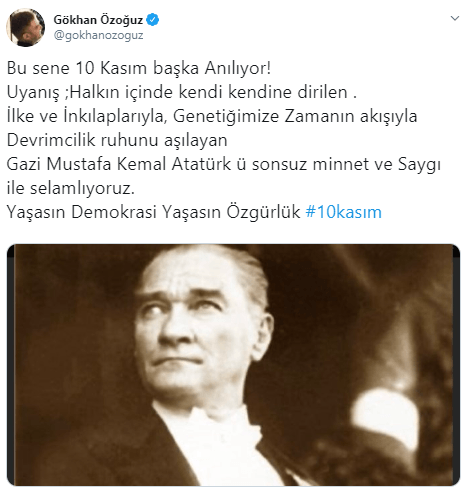Click the words "sonsuz minnet ve Saygı"
Image resolution: width=467 pixels, height=502 pixels.
pos(346,165)
